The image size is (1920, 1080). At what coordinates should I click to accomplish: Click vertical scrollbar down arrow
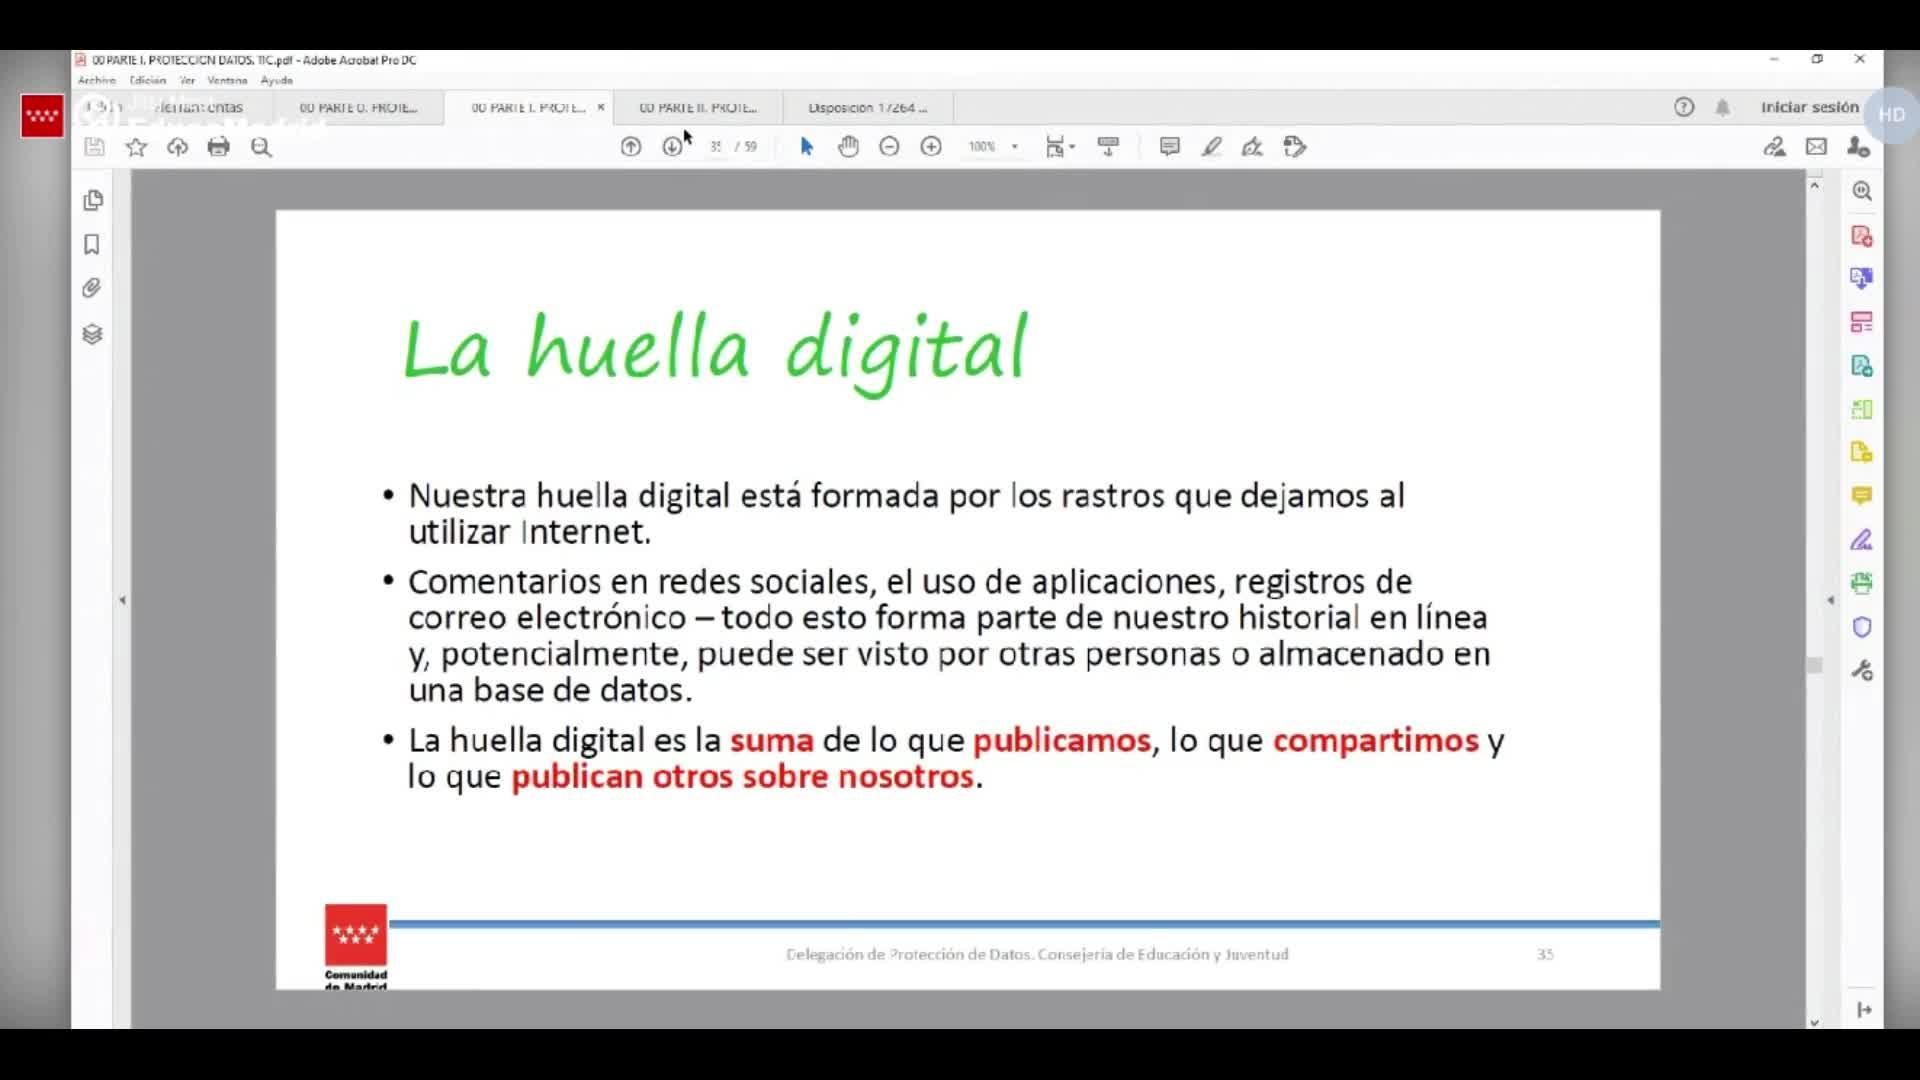[1814, 1022]
